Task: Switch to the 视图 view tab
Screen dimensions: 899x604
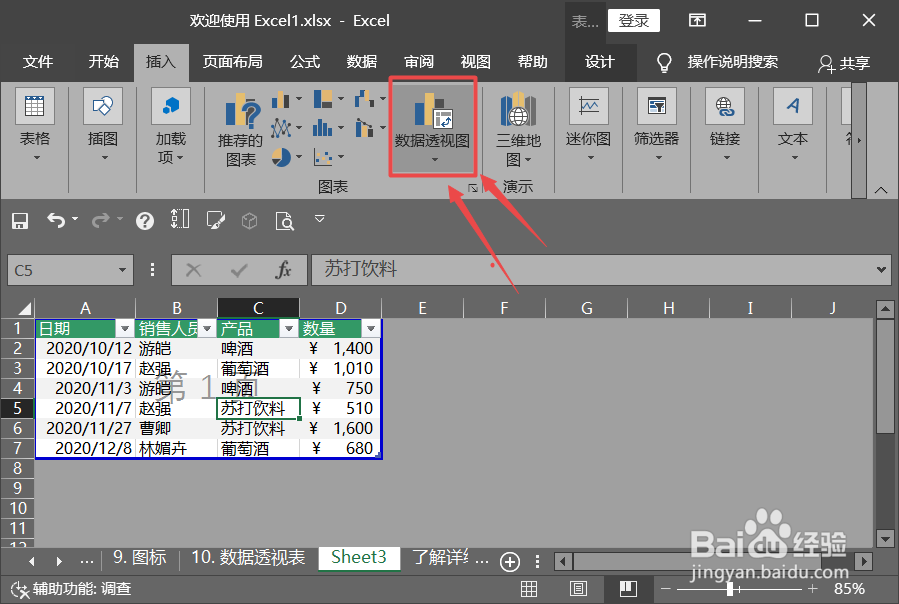Action: tap(476, 62)
